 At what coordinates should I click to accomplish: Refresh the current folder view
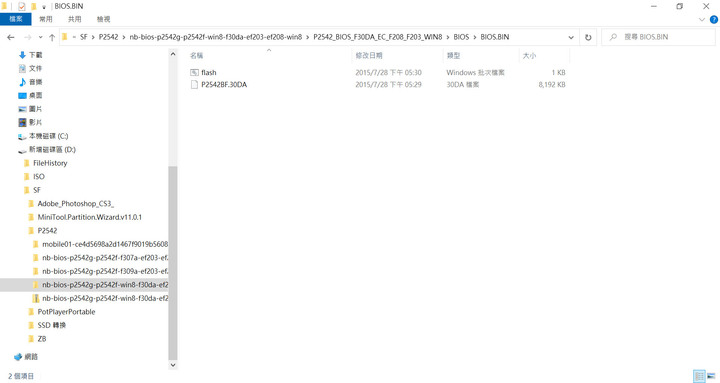pos(588,37)
